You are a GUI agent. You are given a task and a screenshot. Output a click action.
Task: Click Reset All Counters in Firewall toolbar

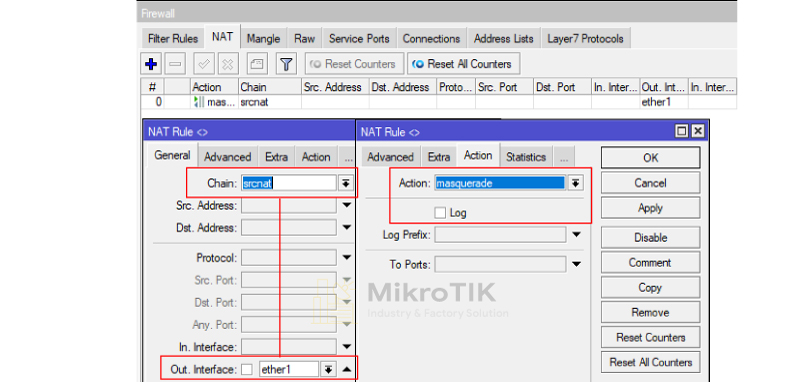(463, 64)
